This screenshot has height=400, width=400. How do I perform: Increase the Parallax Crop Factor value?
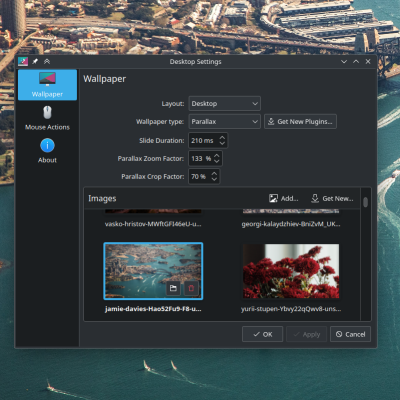click(214, 173)
